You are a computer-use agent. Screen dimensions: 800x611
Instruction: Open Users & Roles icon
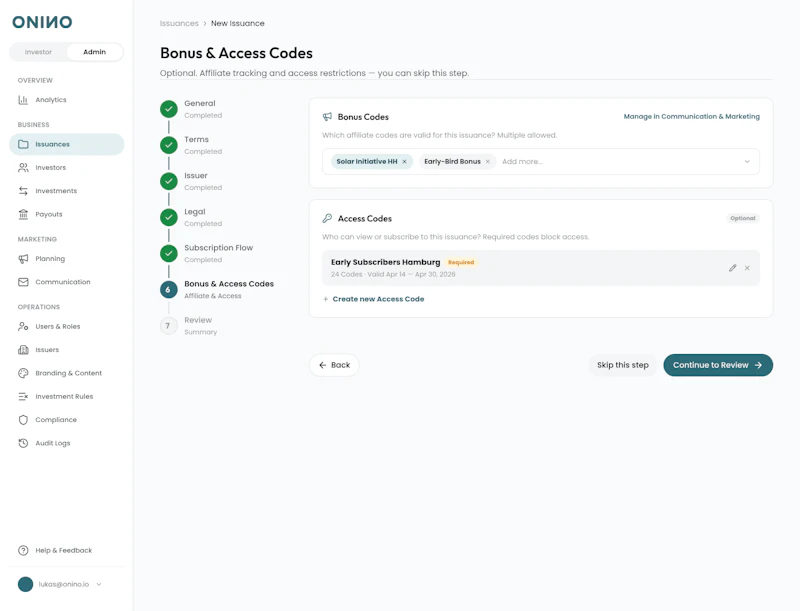click(x=23, y=326)
